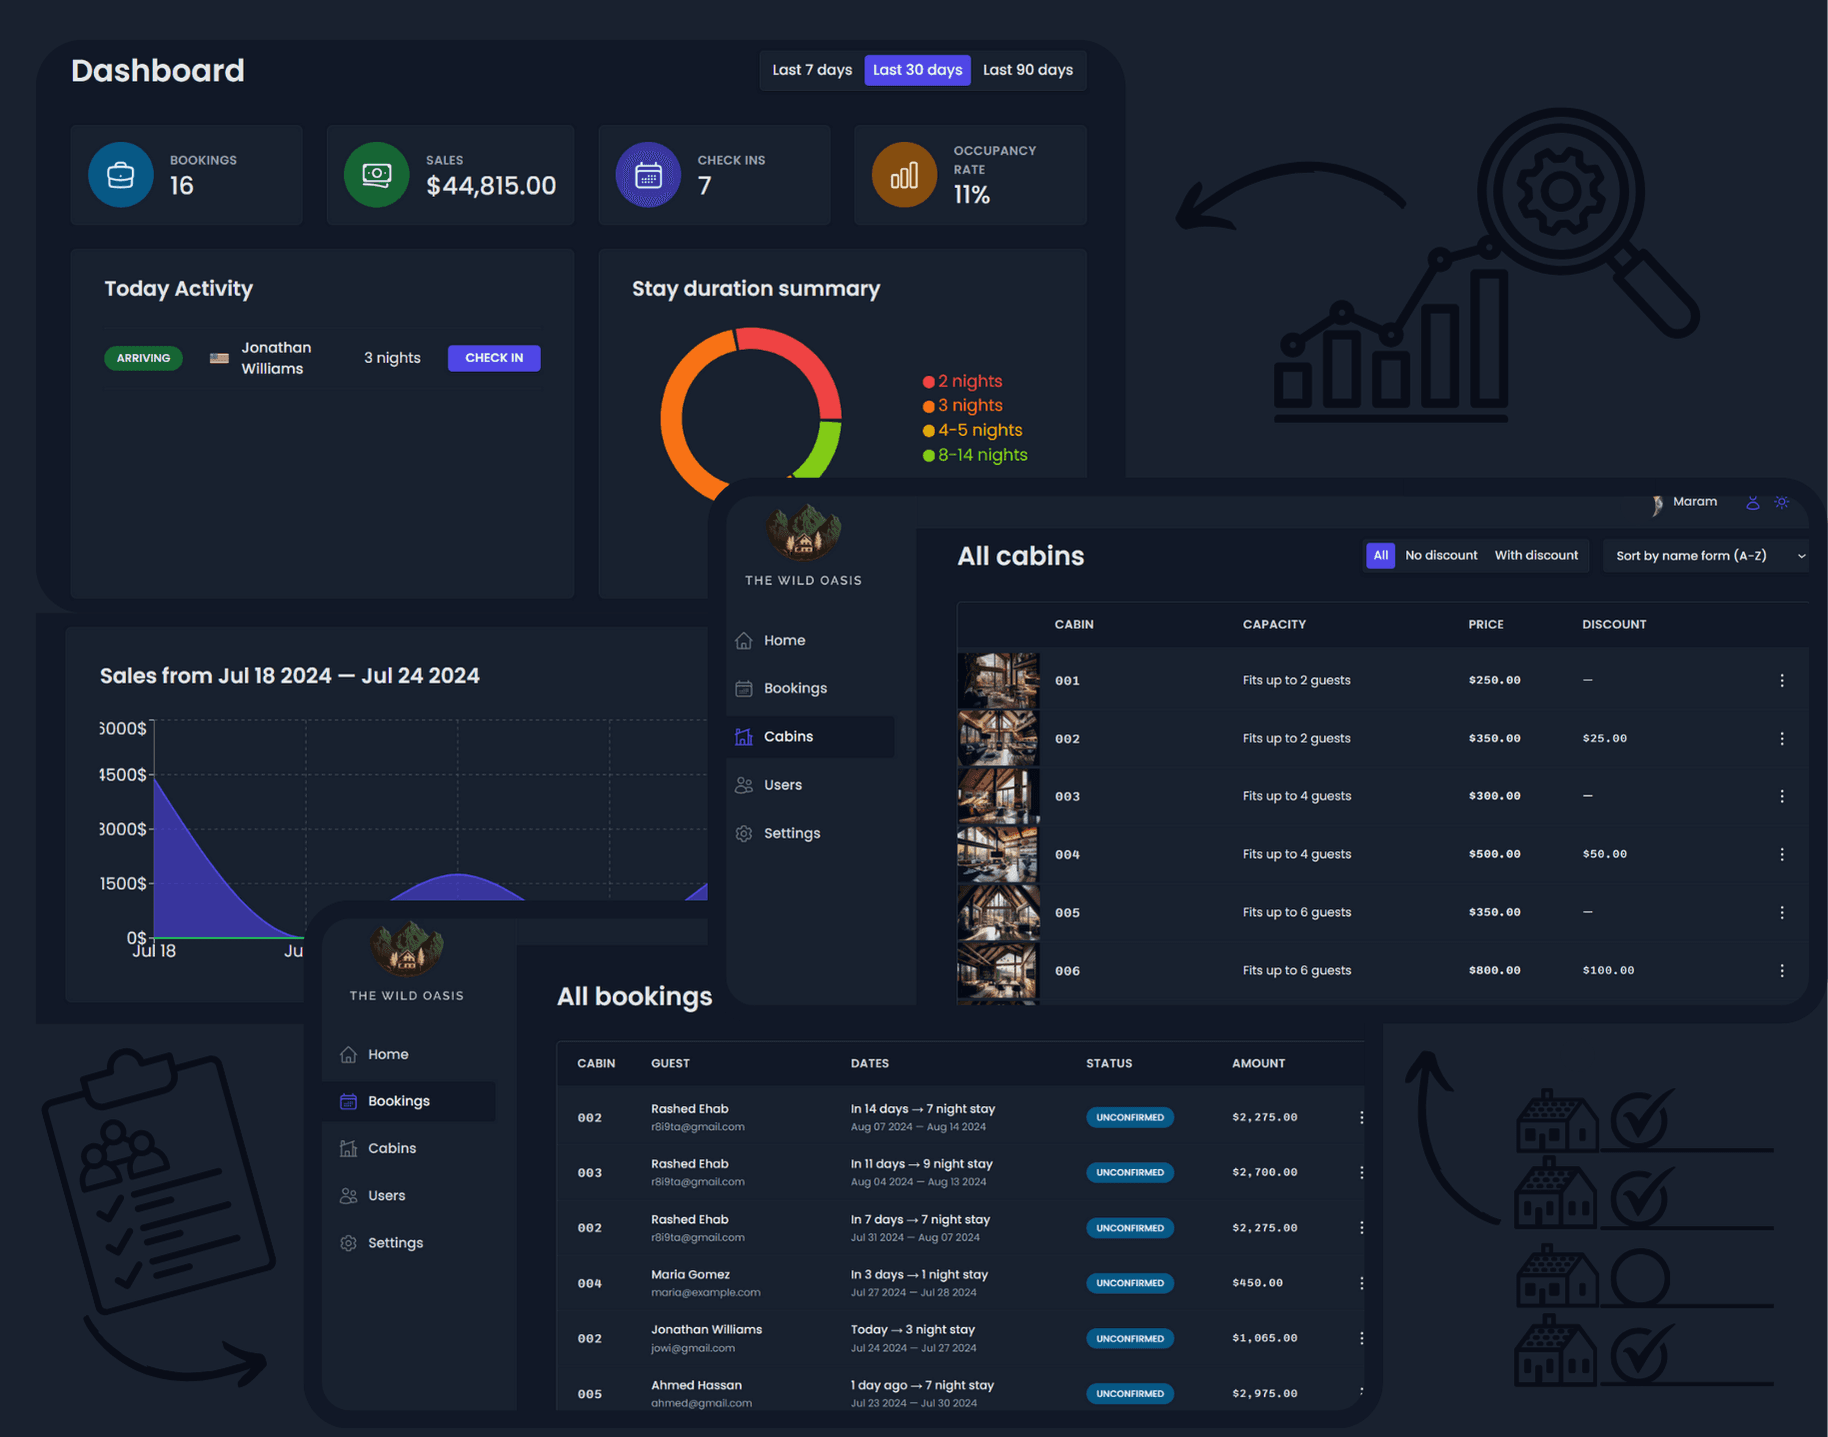Screen dimensions: 1828x1437
Task: Open options menu for cabin 006
Action: click(1782, 970)
